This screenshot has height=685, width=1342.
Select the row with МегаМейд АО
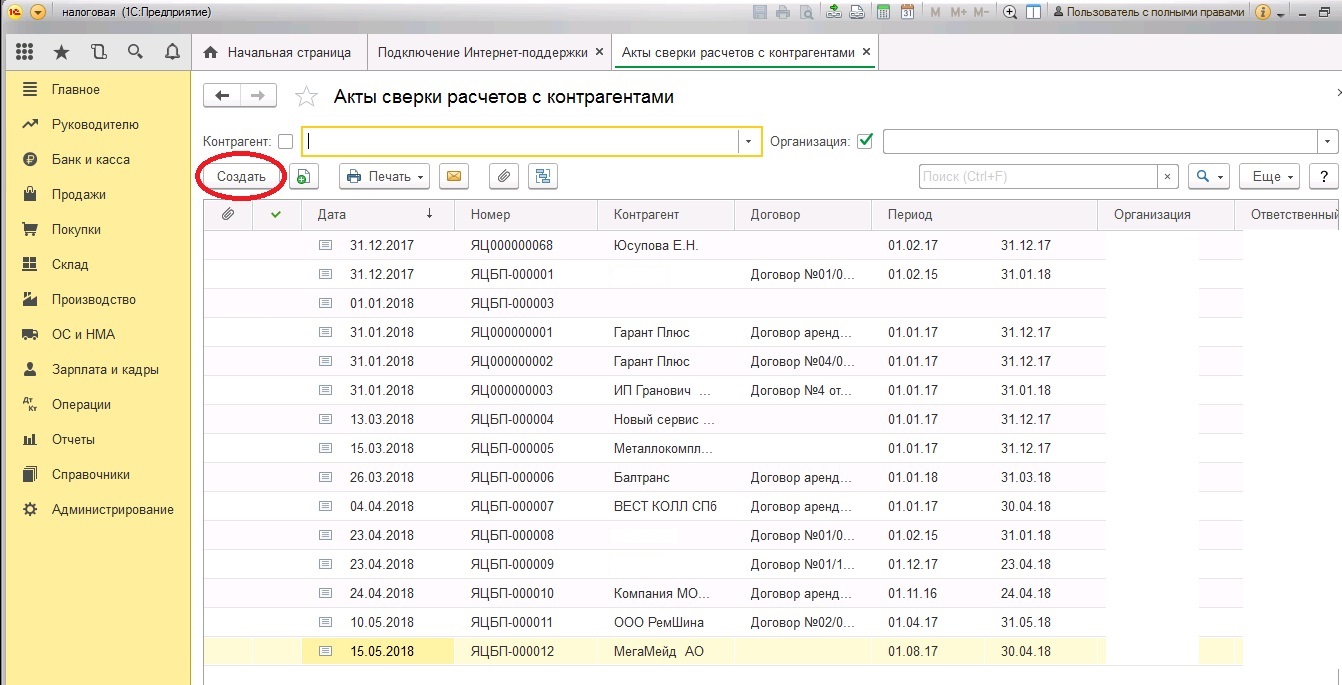(x=723, y=651)
